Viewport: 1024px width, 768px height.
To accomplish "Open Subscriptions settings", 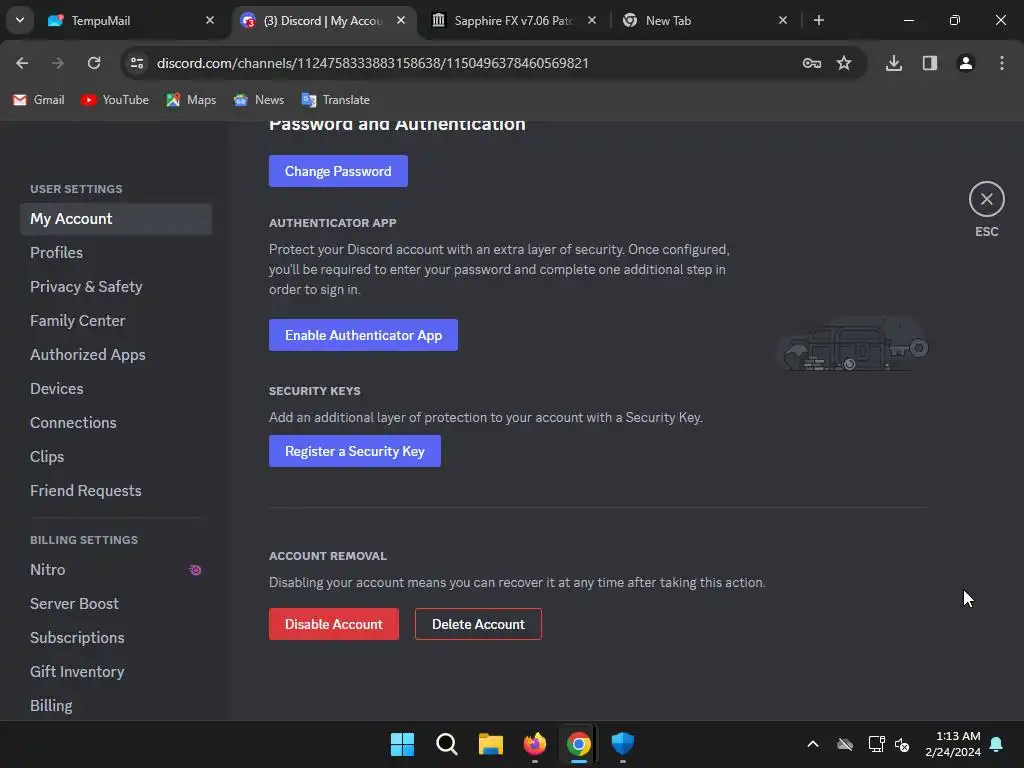I will click(x=116, y=637).
